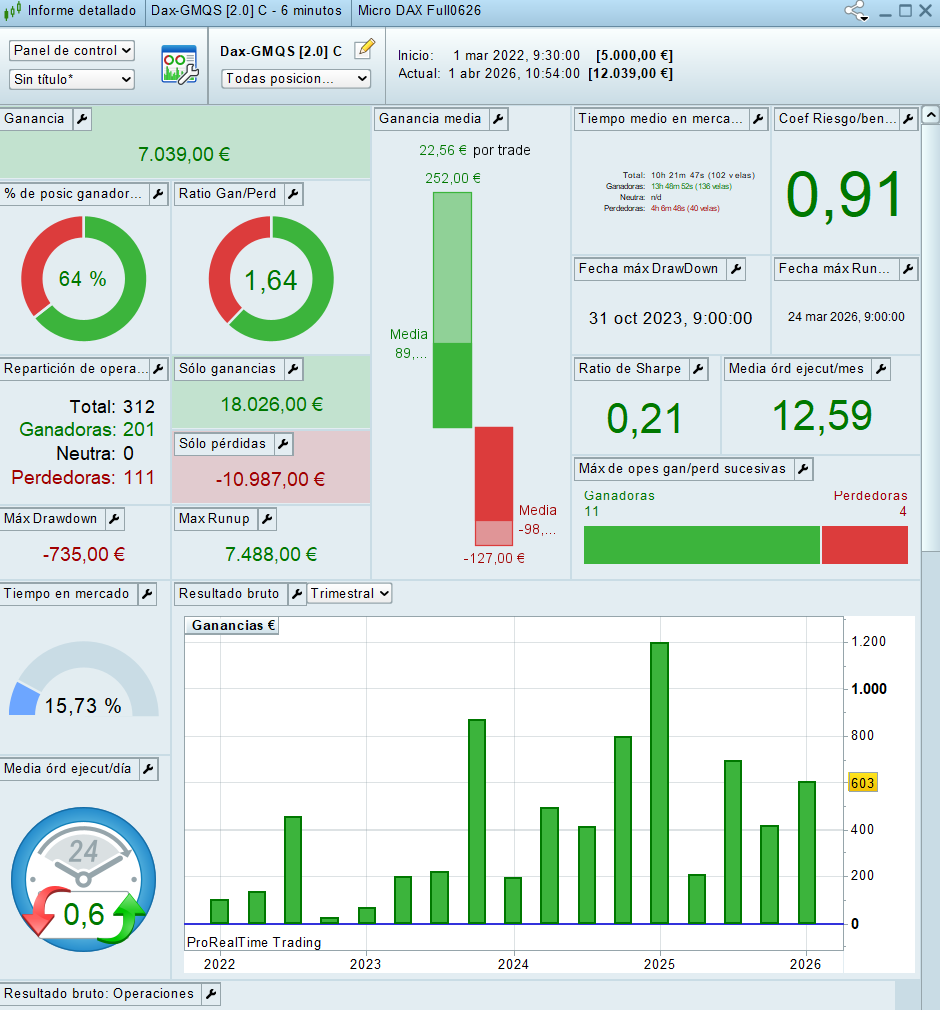Click the wrench beside Ratio Gan/Perd
Screen dimensions: 940x1010
[293, 194]
